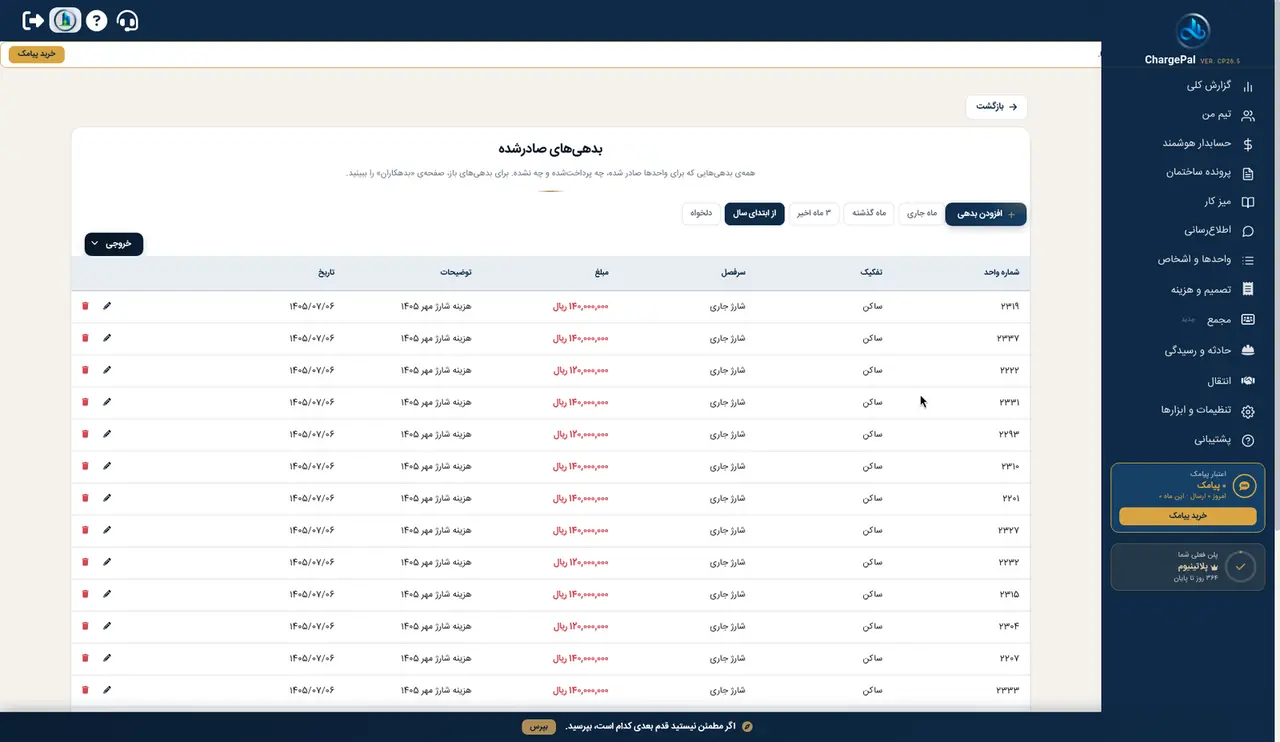The height and width of the screenshot is (742, 1280).
Task: Click the پلاتینیوم current plan card
Action: (1188, 566)
